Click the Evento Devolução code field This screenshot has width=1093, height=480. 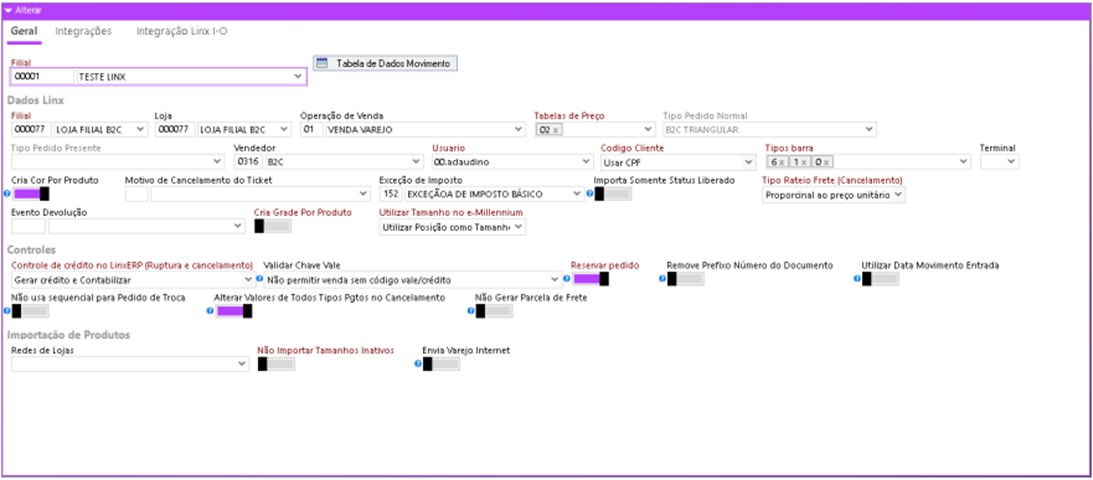(x=29, y=226)
